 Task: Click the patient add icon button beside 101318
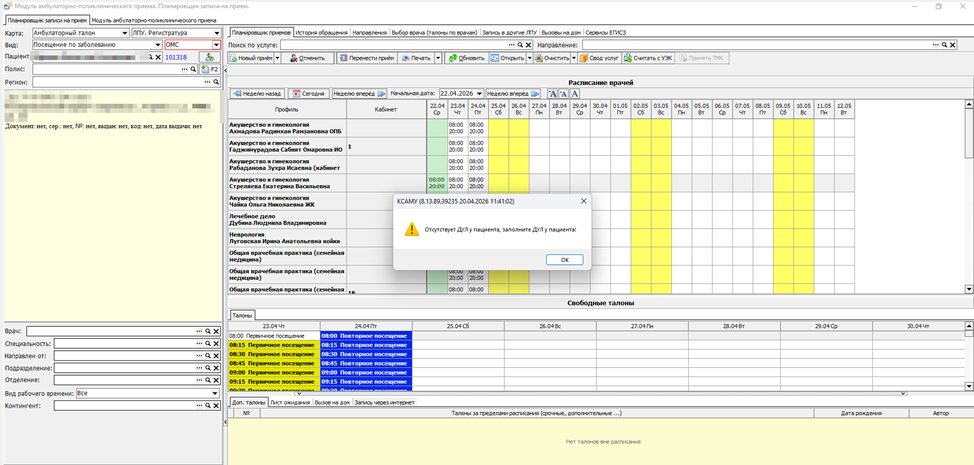tap(209, 57)
